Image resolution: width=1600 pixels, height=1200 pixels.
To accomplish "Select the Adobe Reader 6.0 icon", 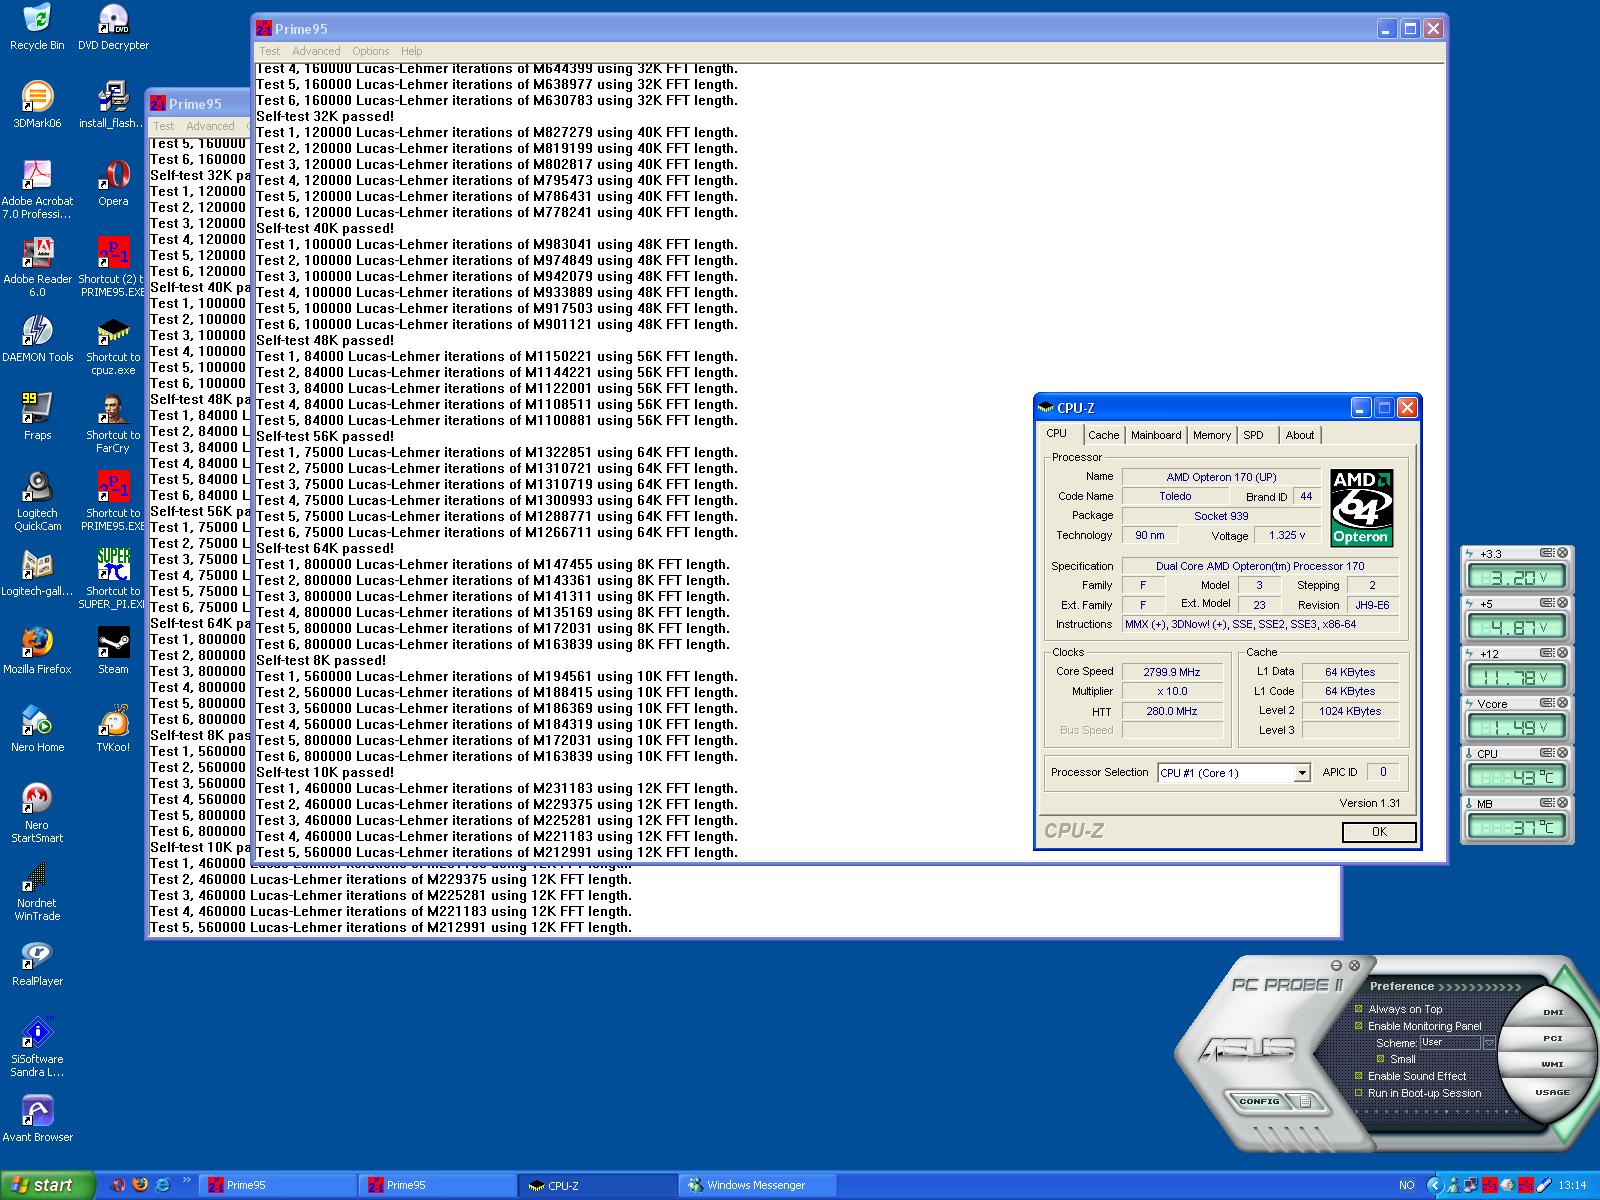I will 37,268.
